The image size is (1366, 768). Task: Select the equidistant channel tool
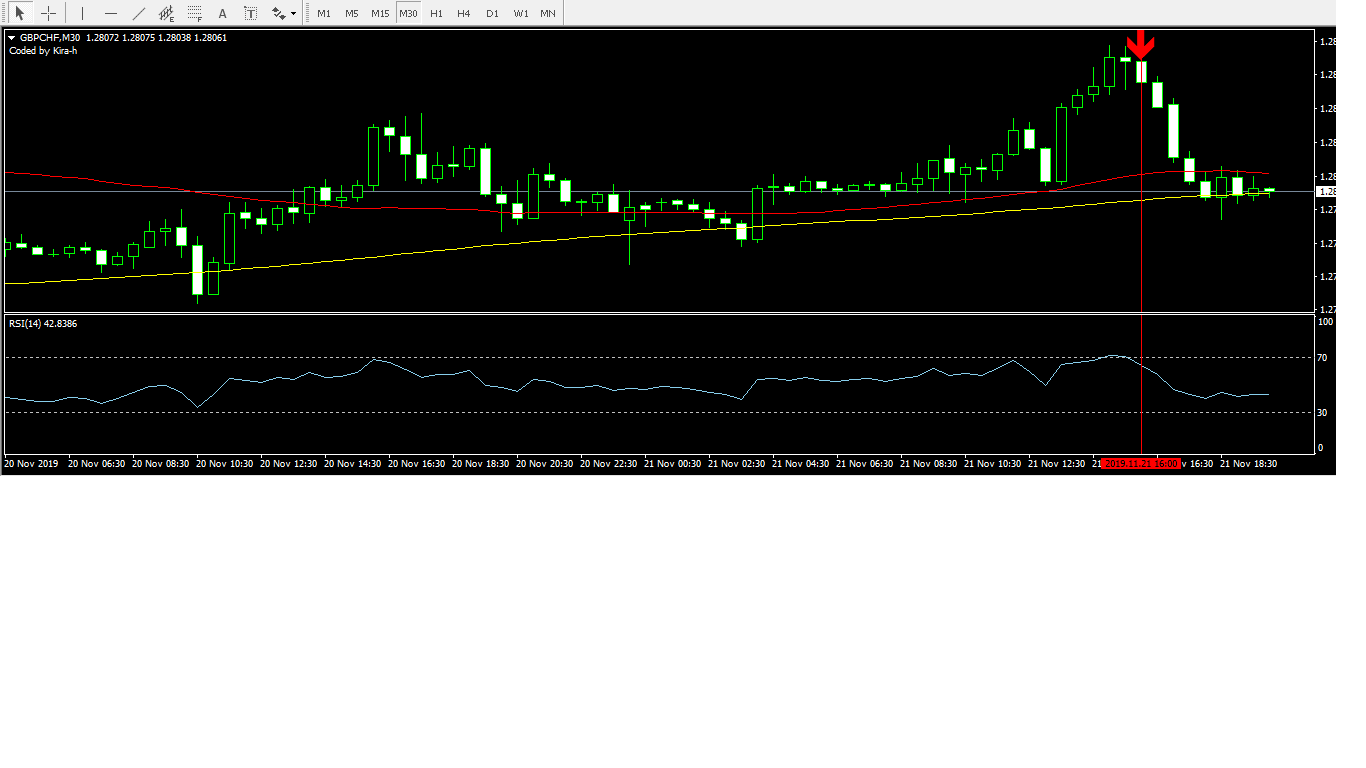[166, 13]
